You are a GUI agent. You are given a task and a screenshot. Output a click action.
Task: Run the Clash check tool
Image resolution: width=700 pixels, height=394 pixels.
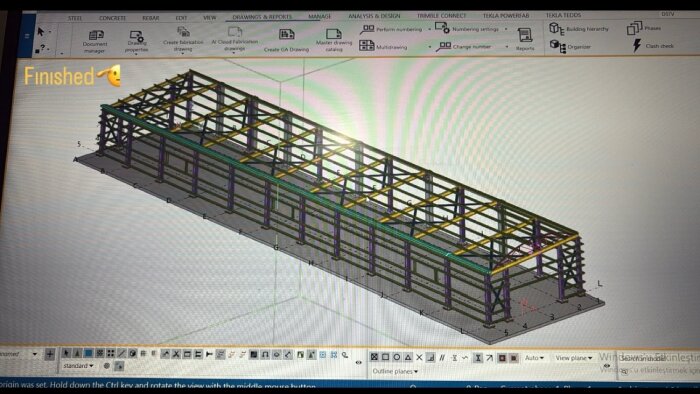653,46
